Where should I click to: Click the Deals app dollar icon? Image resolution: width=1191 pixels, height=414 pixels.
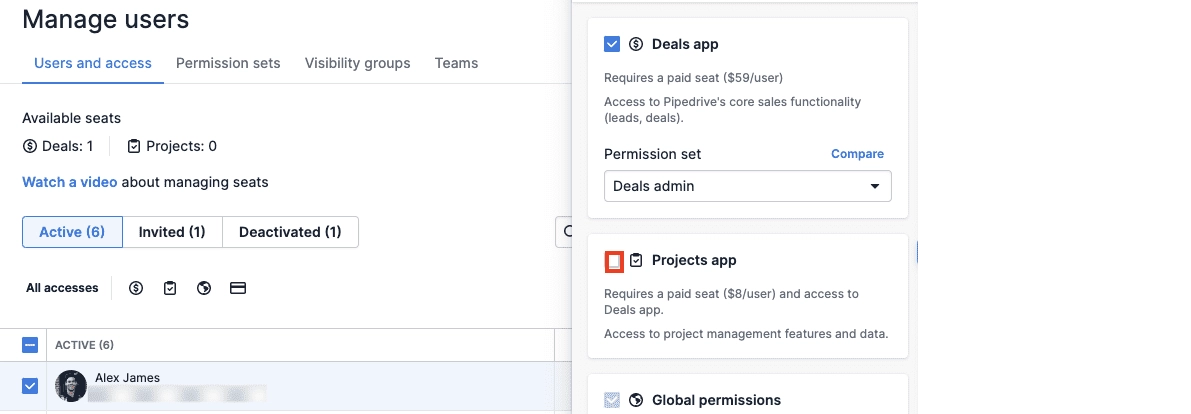pyautogui.click(x=637, y=44)
